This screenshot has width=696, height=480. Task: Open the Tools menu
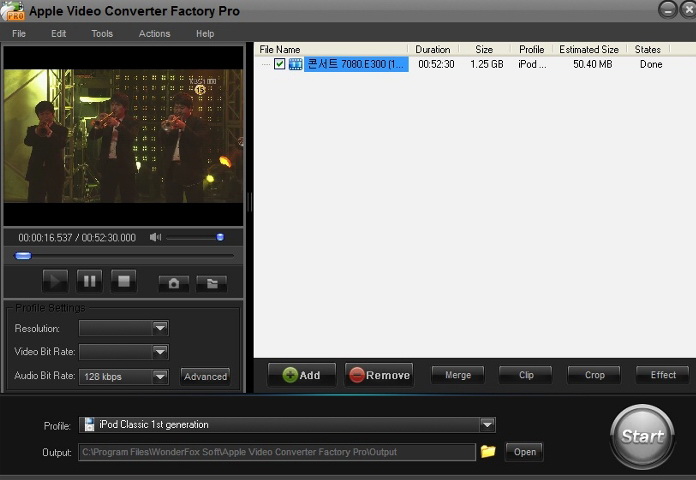click(x=102, y=34)
